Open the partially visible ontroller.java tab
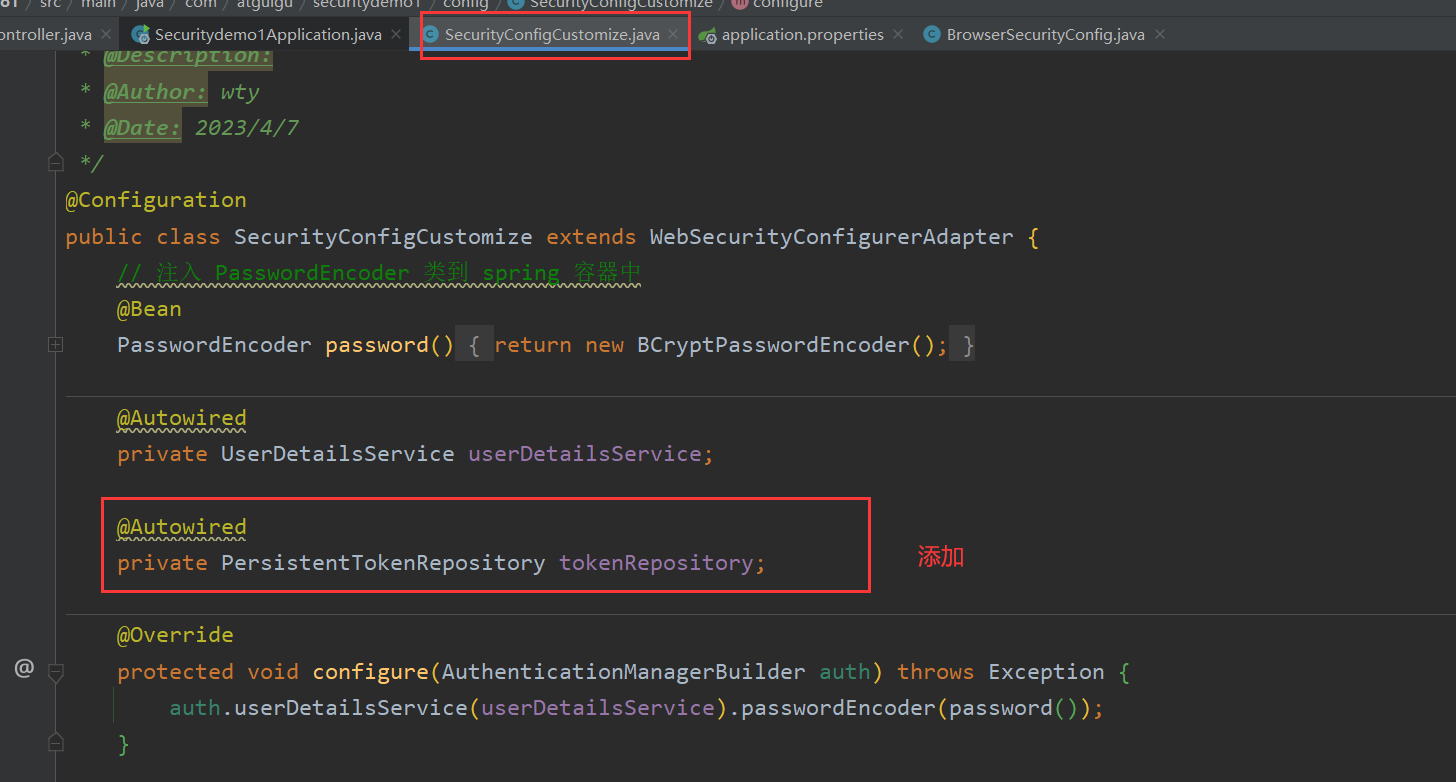 pos(45,34)
